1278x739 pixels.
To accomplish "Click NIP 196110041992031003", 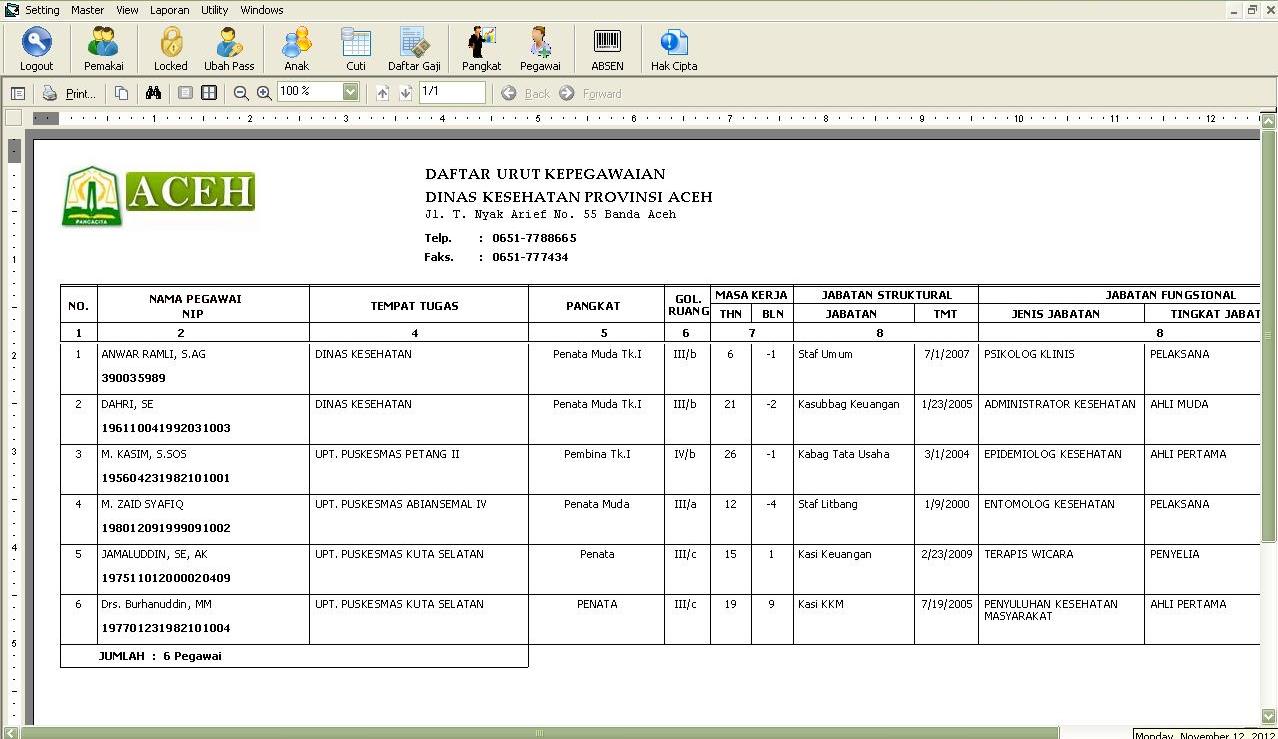I will (166, 428).
